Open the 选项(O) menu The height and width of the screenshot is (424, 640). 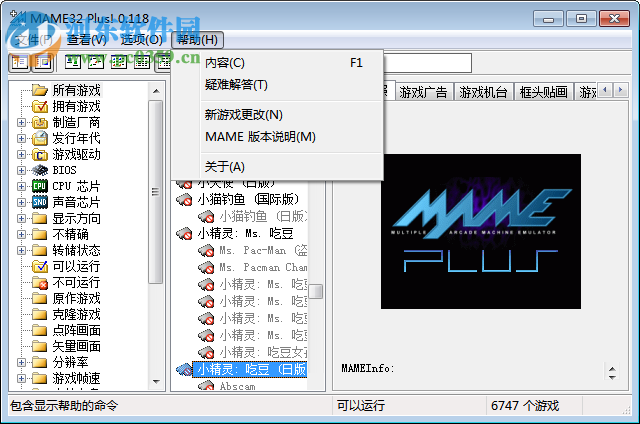(141, 40)
